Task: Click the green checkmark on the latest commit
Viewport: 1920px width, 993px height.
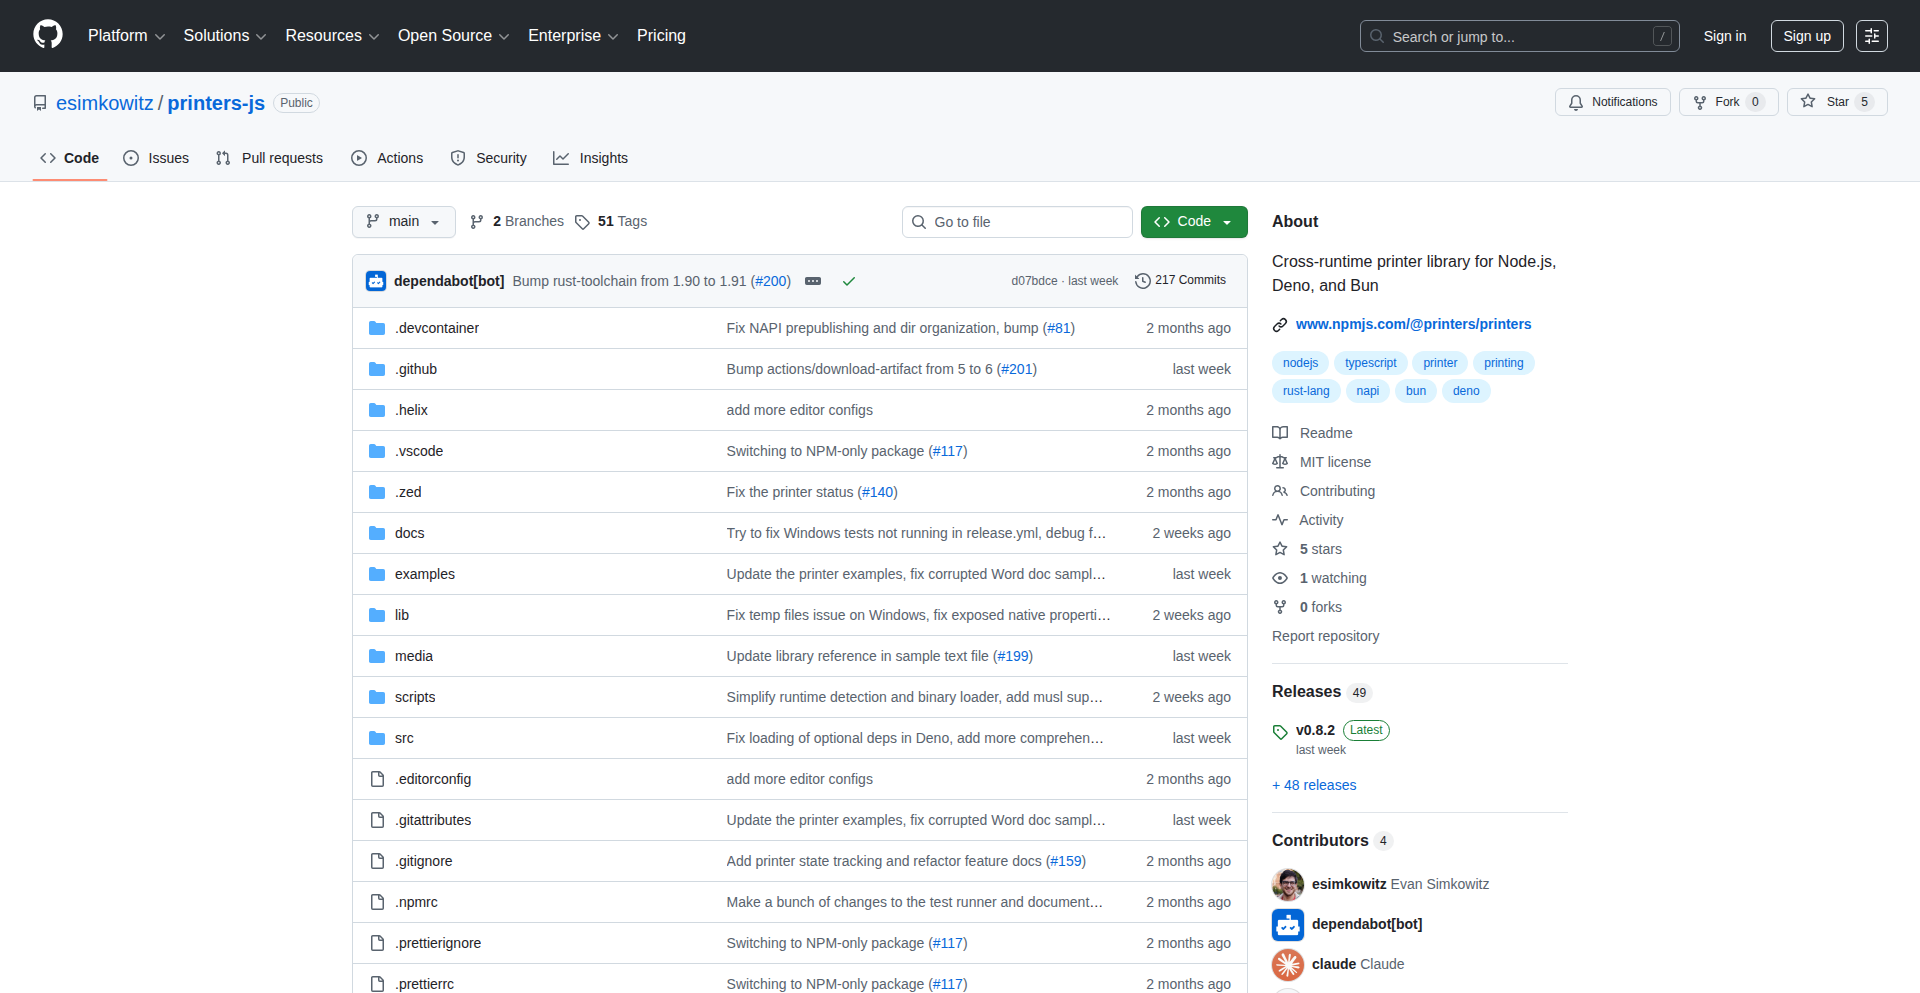Action: tap(848, 281)
